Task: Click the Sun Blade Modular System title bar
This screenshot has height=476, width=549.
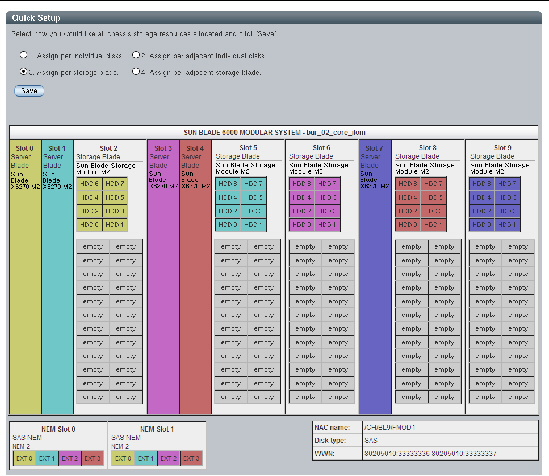Action: point(274,132)
